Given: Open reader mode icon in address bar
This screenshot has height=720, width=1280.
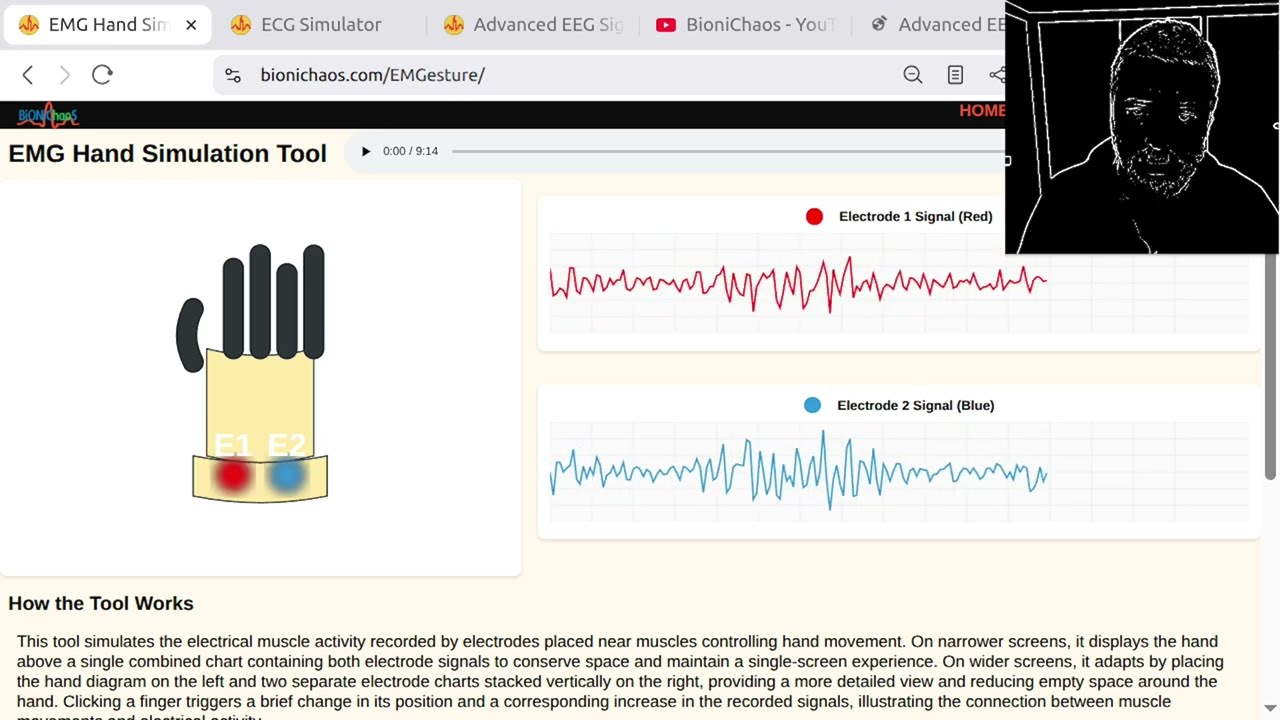Looking at the screenshot, I should point(955,75).
